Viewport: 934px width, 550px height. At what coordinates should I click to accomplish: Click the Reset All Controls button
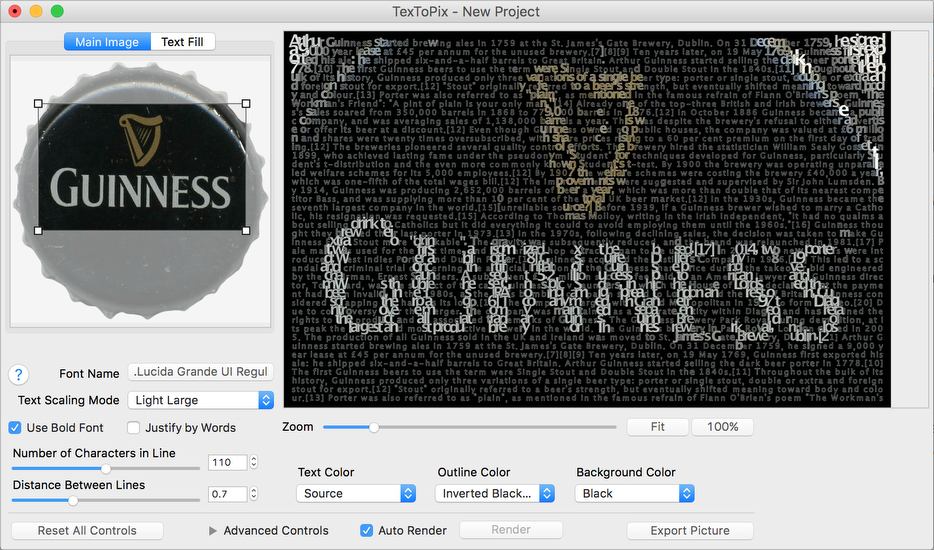87,530
